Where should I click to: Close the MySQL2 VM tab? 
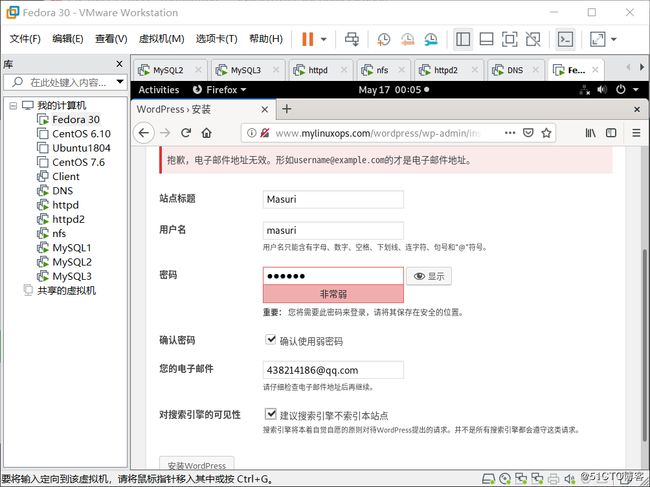(198, 70)
